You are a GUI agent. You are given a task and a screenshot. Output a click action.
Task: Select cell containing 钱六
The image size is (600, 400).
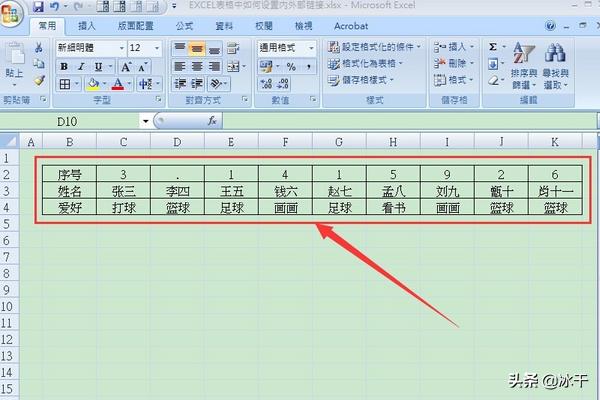click(285, 191)
